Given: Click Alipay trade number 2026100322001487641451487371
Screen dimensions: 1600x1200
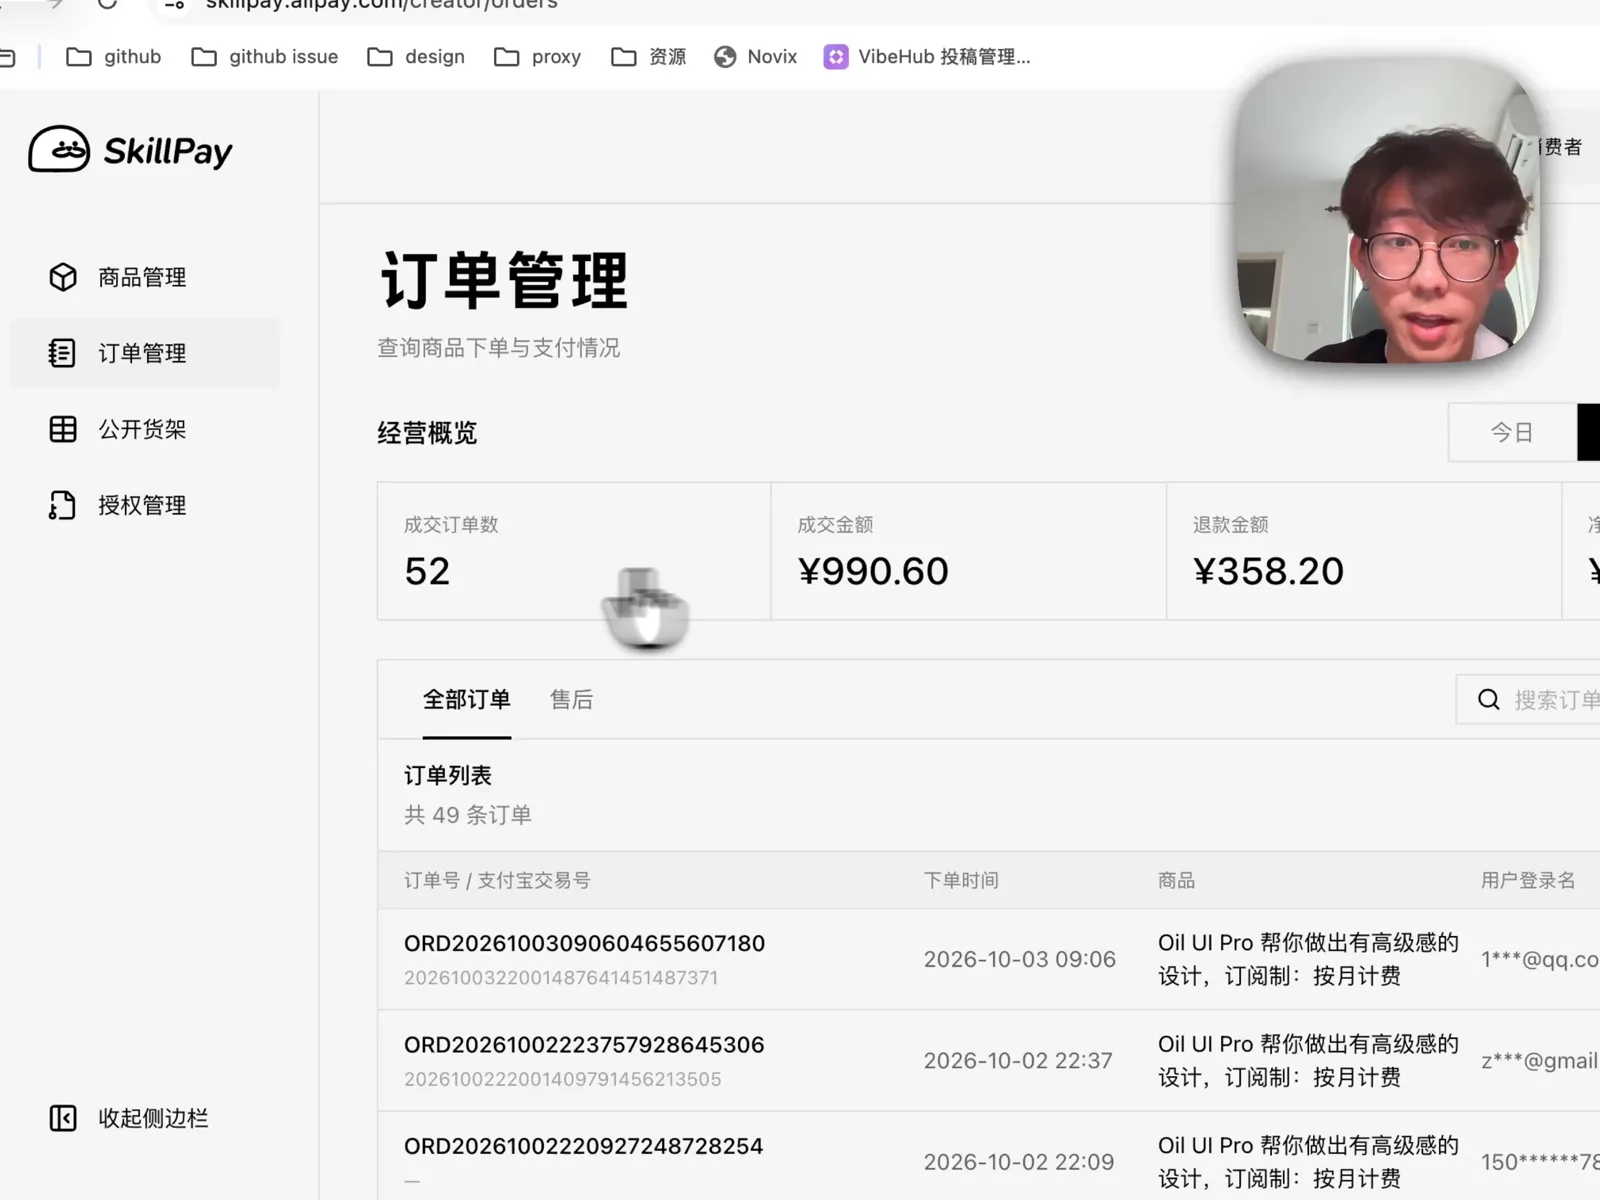Looking at the screenshot, I should [561, 978].
